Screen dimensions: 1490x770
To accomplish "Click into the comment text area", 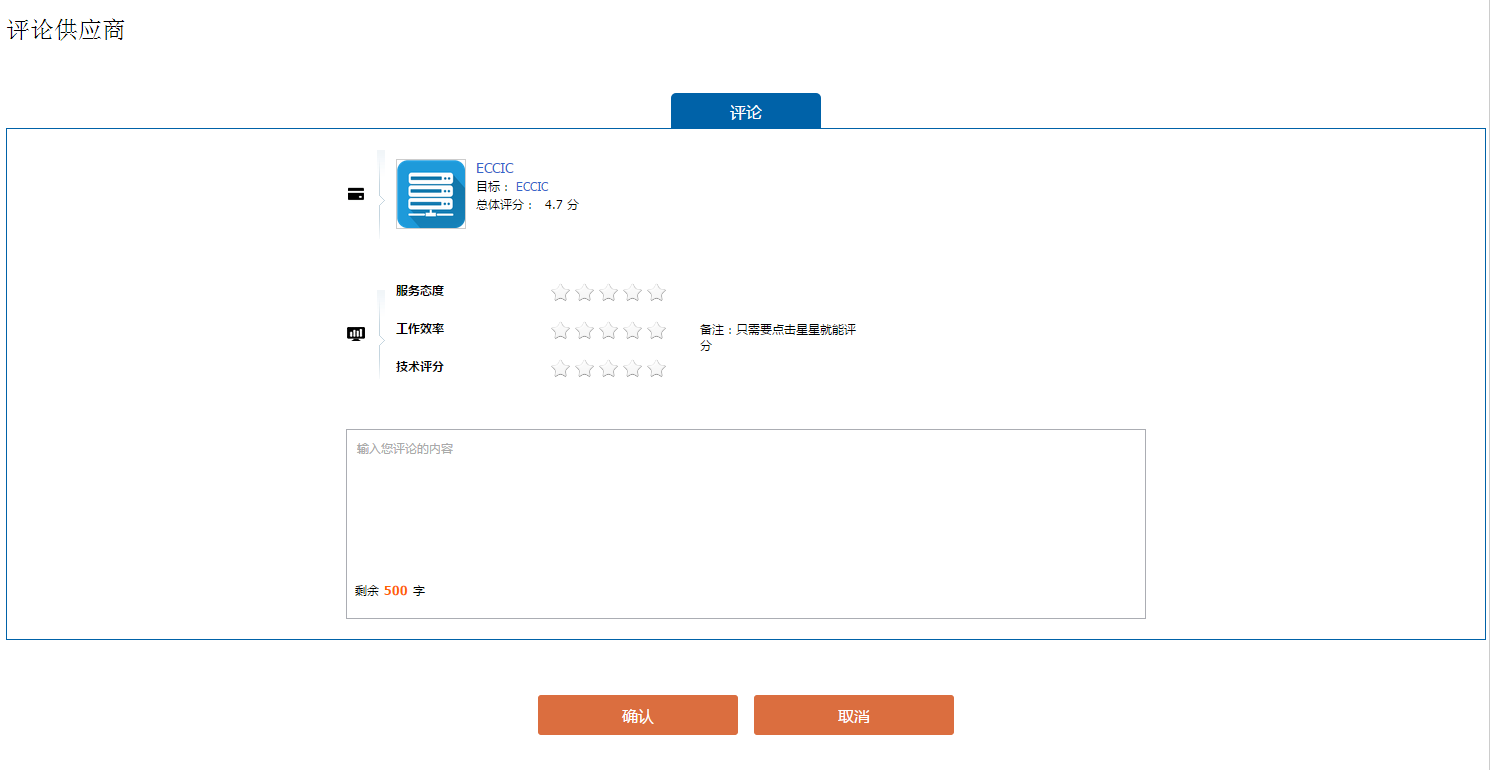I will click(745, 510).
